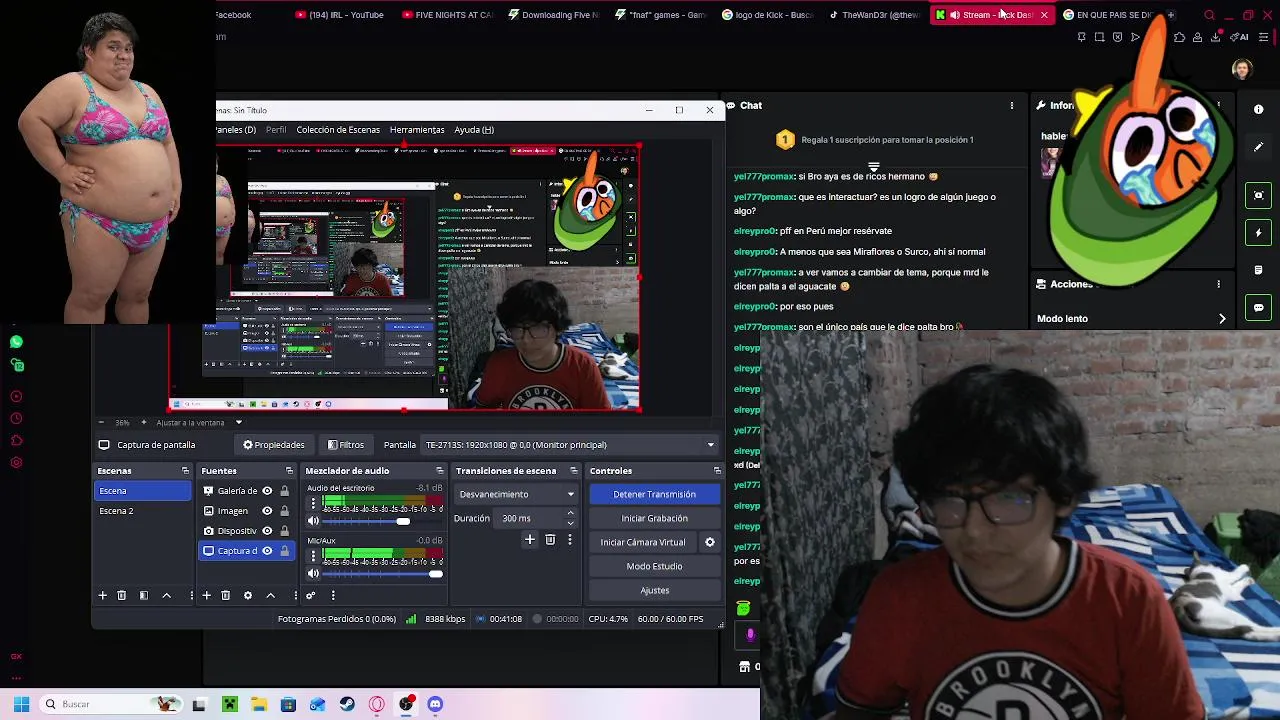Viewport: 1280px width, 720px height.
Task: Open virtual camera settings gear
Action: click(710, 542)
